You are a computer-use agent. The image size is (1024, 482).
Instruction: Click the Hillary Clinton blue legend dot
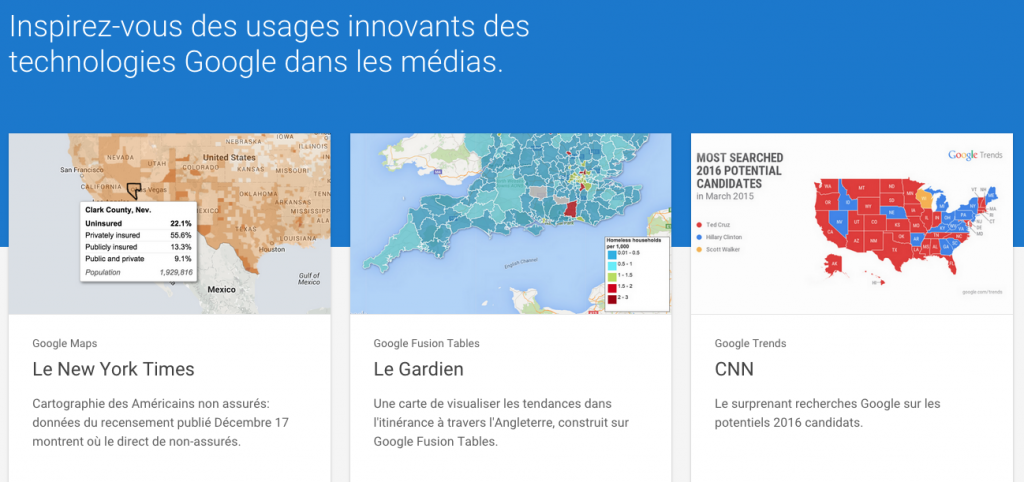click(x=699, y=237)
